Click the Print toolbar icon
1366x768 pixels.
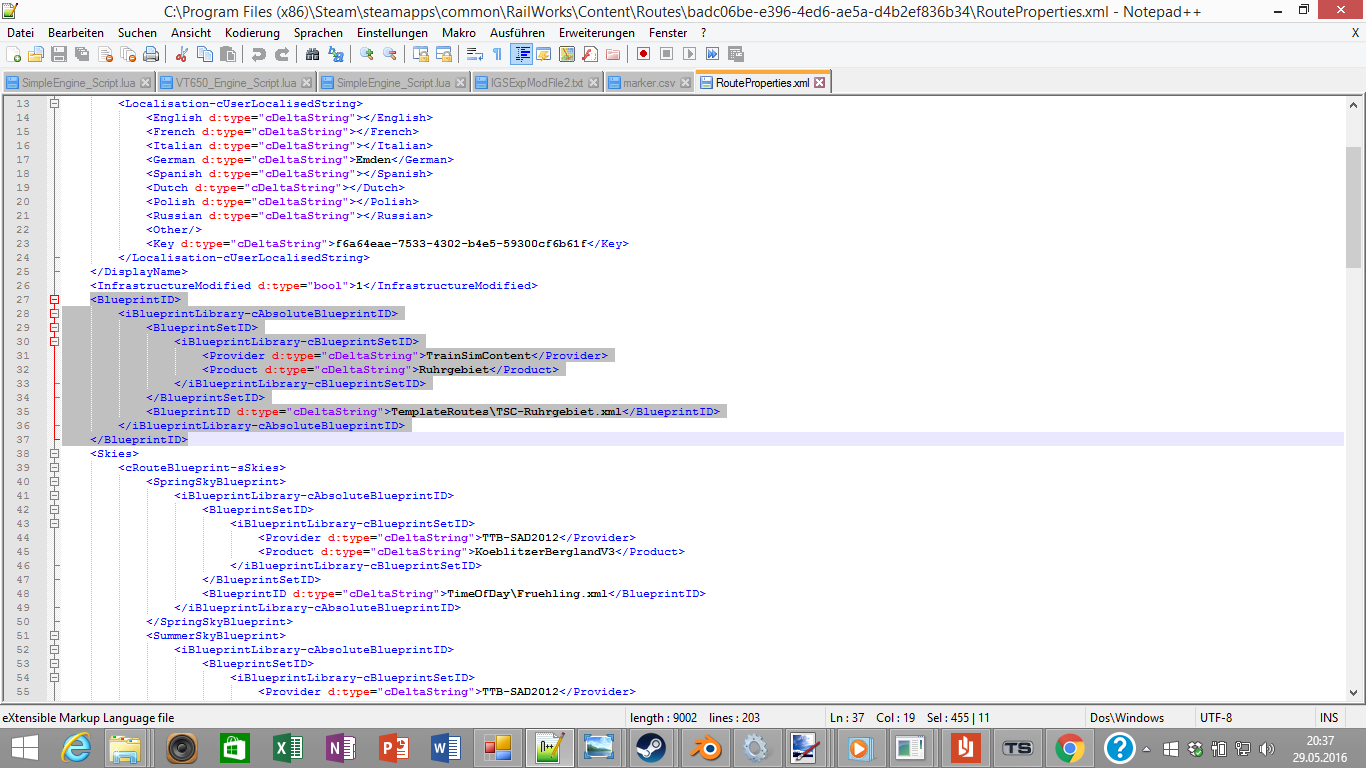pos(151,54)
